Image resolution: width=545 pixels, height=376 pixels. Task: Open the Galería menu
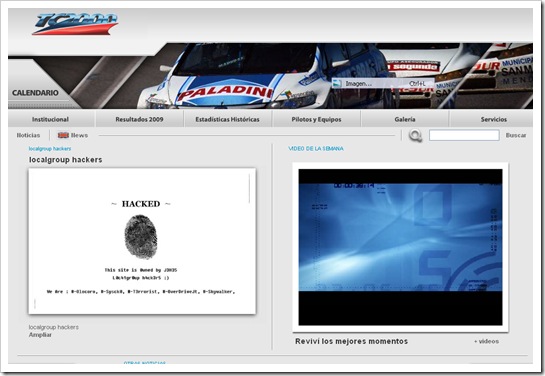click(x=405, y=119)
